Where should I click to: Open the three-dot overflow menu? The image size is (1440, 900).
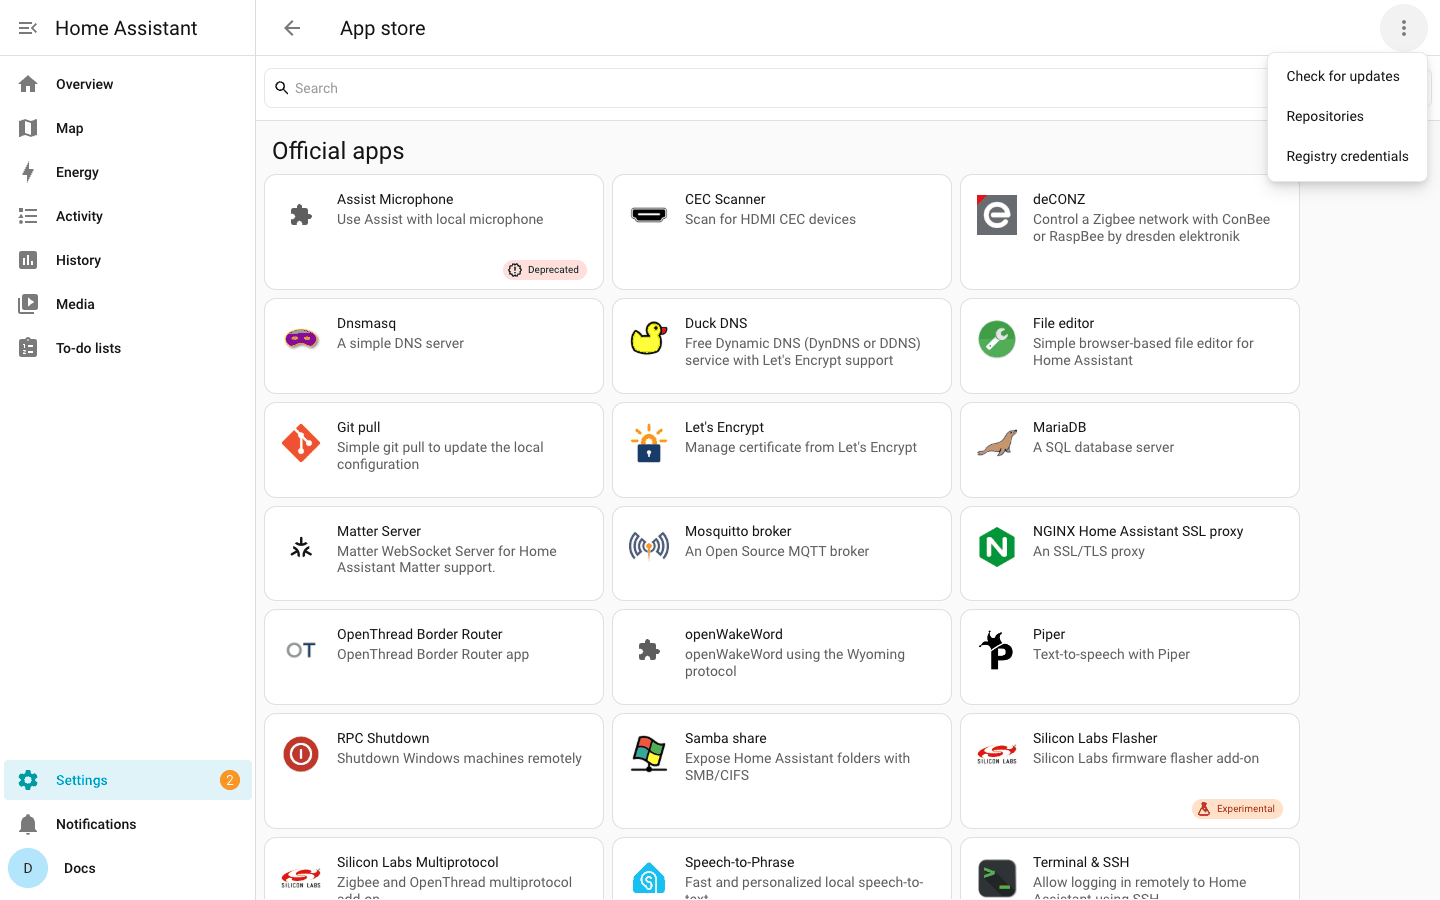click(x=1404, y=28)
